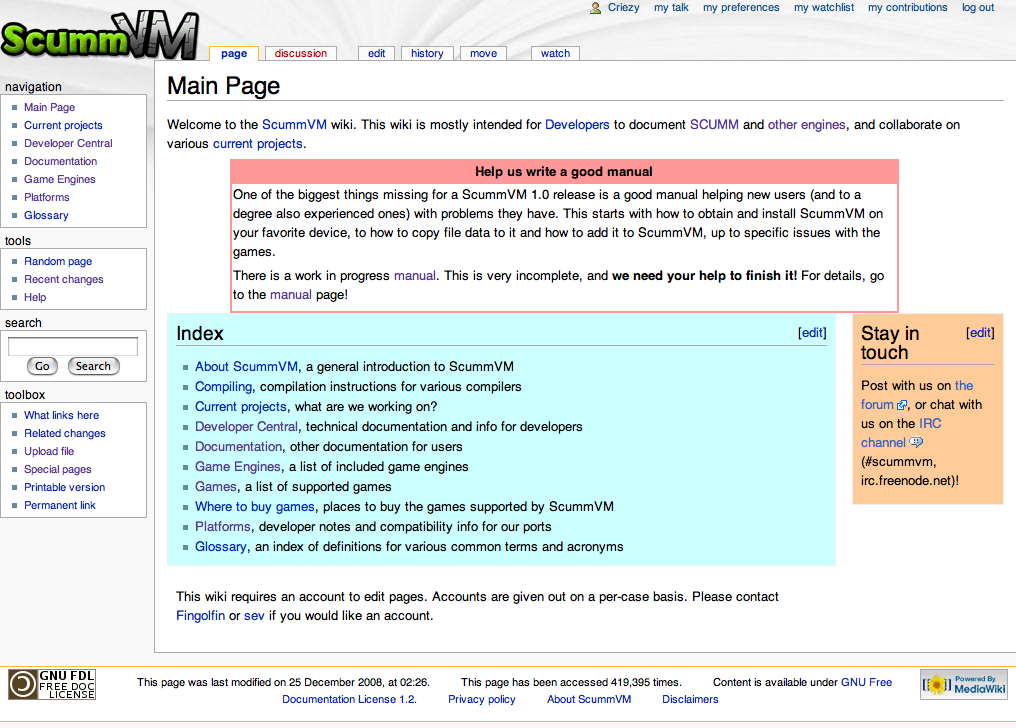Image resolution: width=1016 pixels, height=728 pixels.
Task: Focus the search text field
Action: coord(73,346)
